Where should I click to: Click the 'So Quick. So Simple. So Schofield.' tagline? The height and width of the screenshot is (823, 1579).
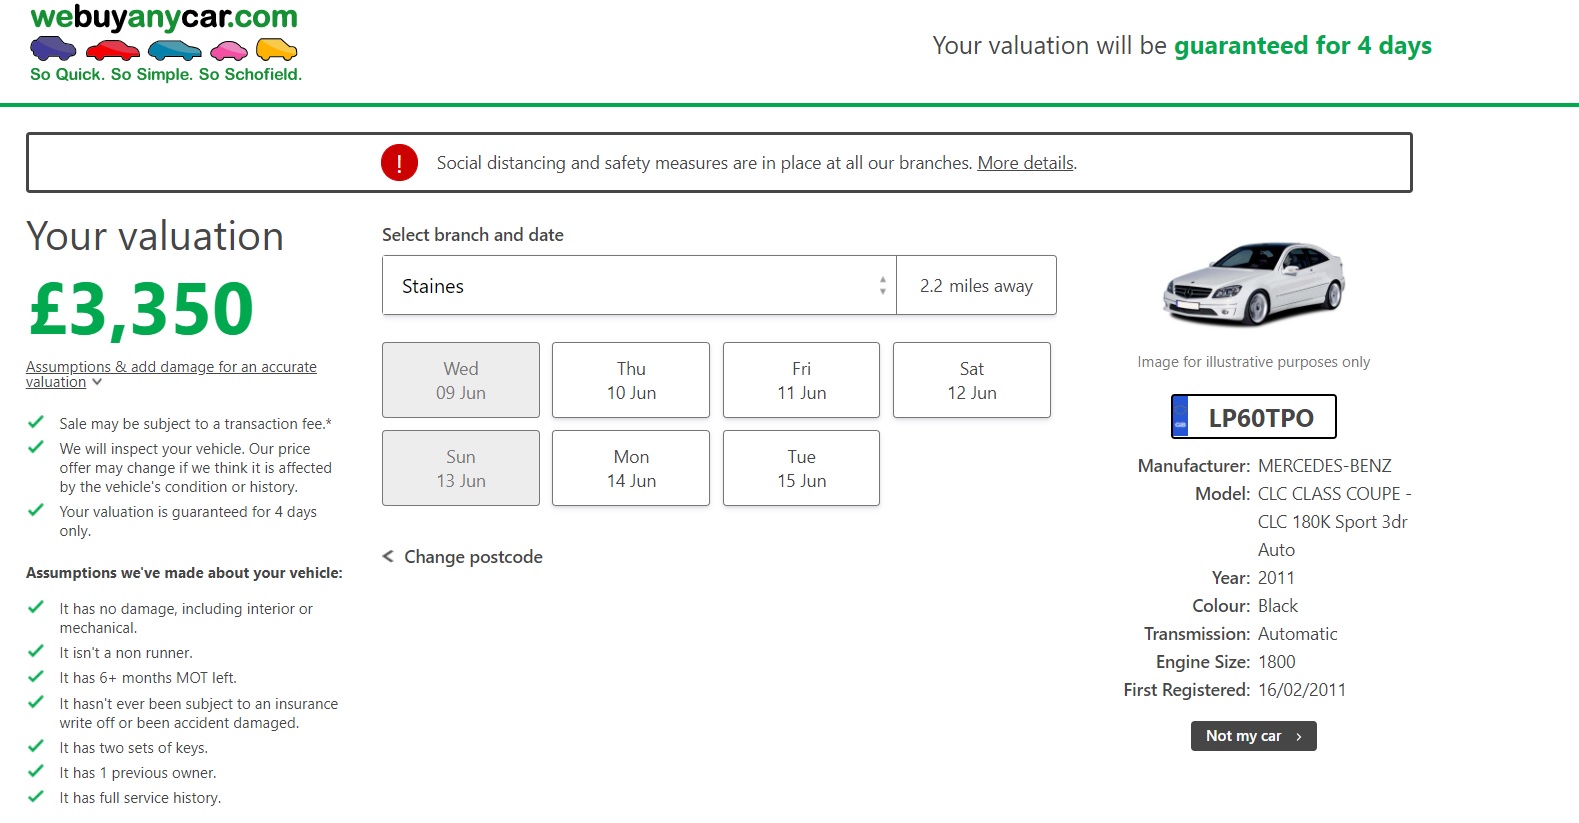click(x=166, y=74)
